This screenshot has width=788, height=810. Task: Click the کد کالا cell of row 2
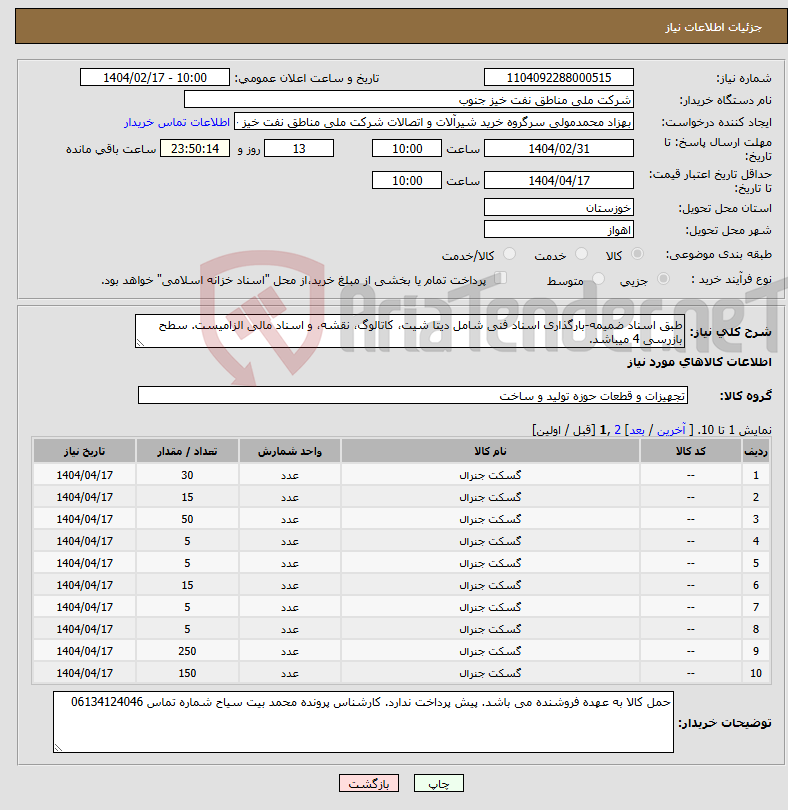tap(690, 497)
